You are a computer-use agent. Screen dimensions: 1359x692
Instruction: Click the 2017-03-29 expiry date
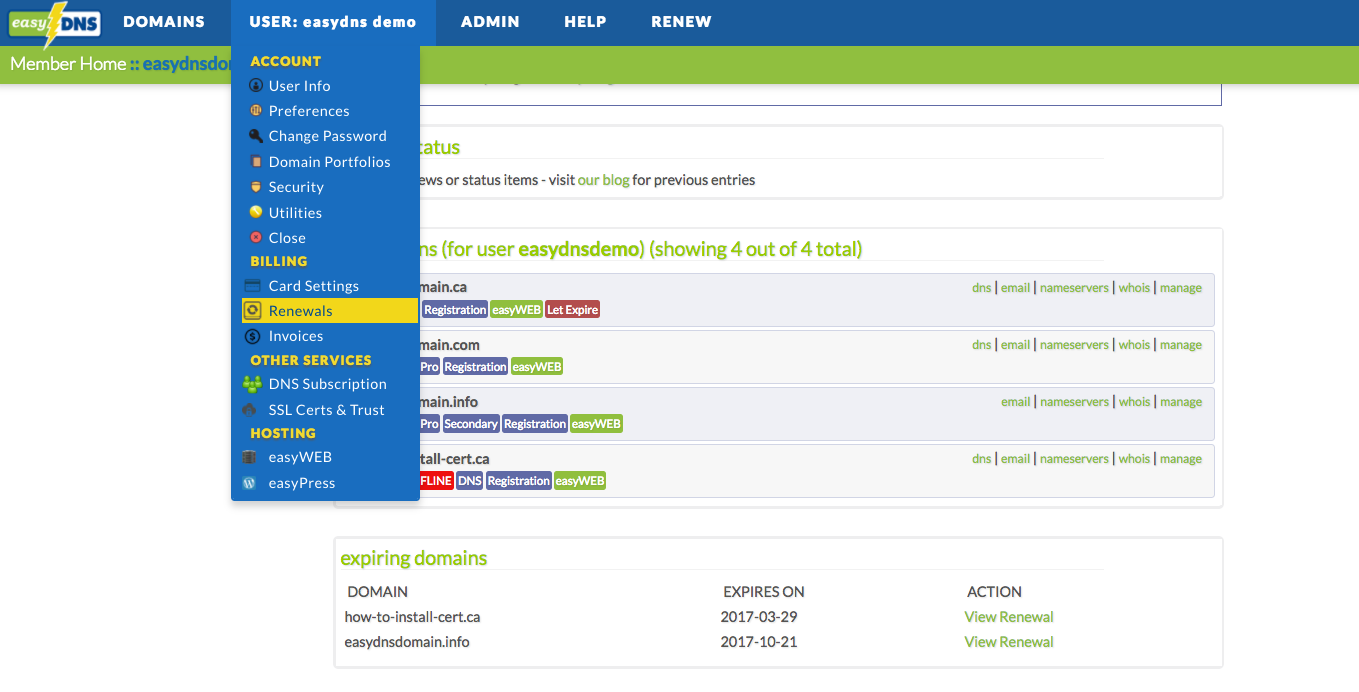coord(759,617)
